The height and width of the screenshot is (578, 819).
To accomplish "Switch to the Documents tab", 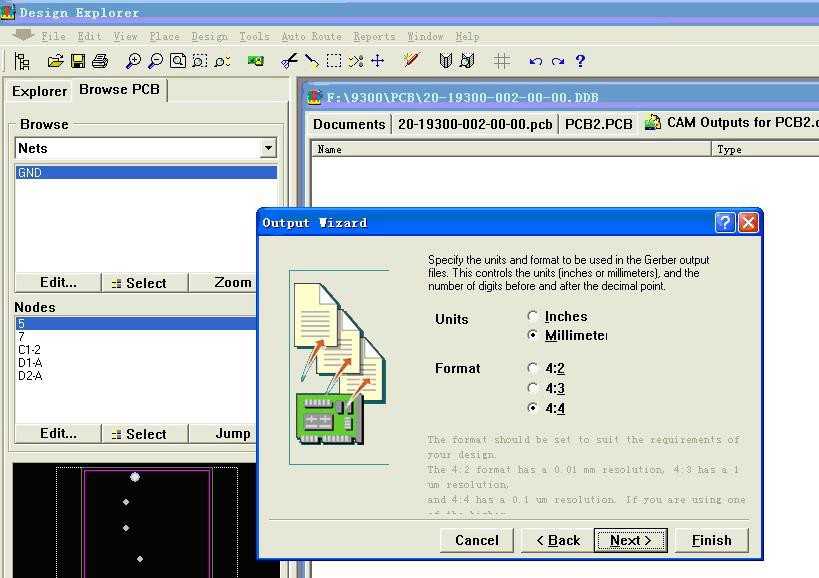I will [349, 124].
